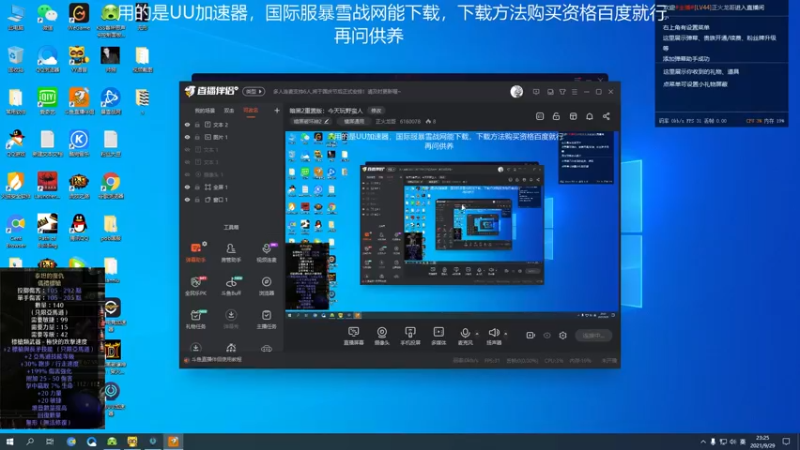Show hidden system tray icons chevron
The image size is (800, 450).
[703, 441]
